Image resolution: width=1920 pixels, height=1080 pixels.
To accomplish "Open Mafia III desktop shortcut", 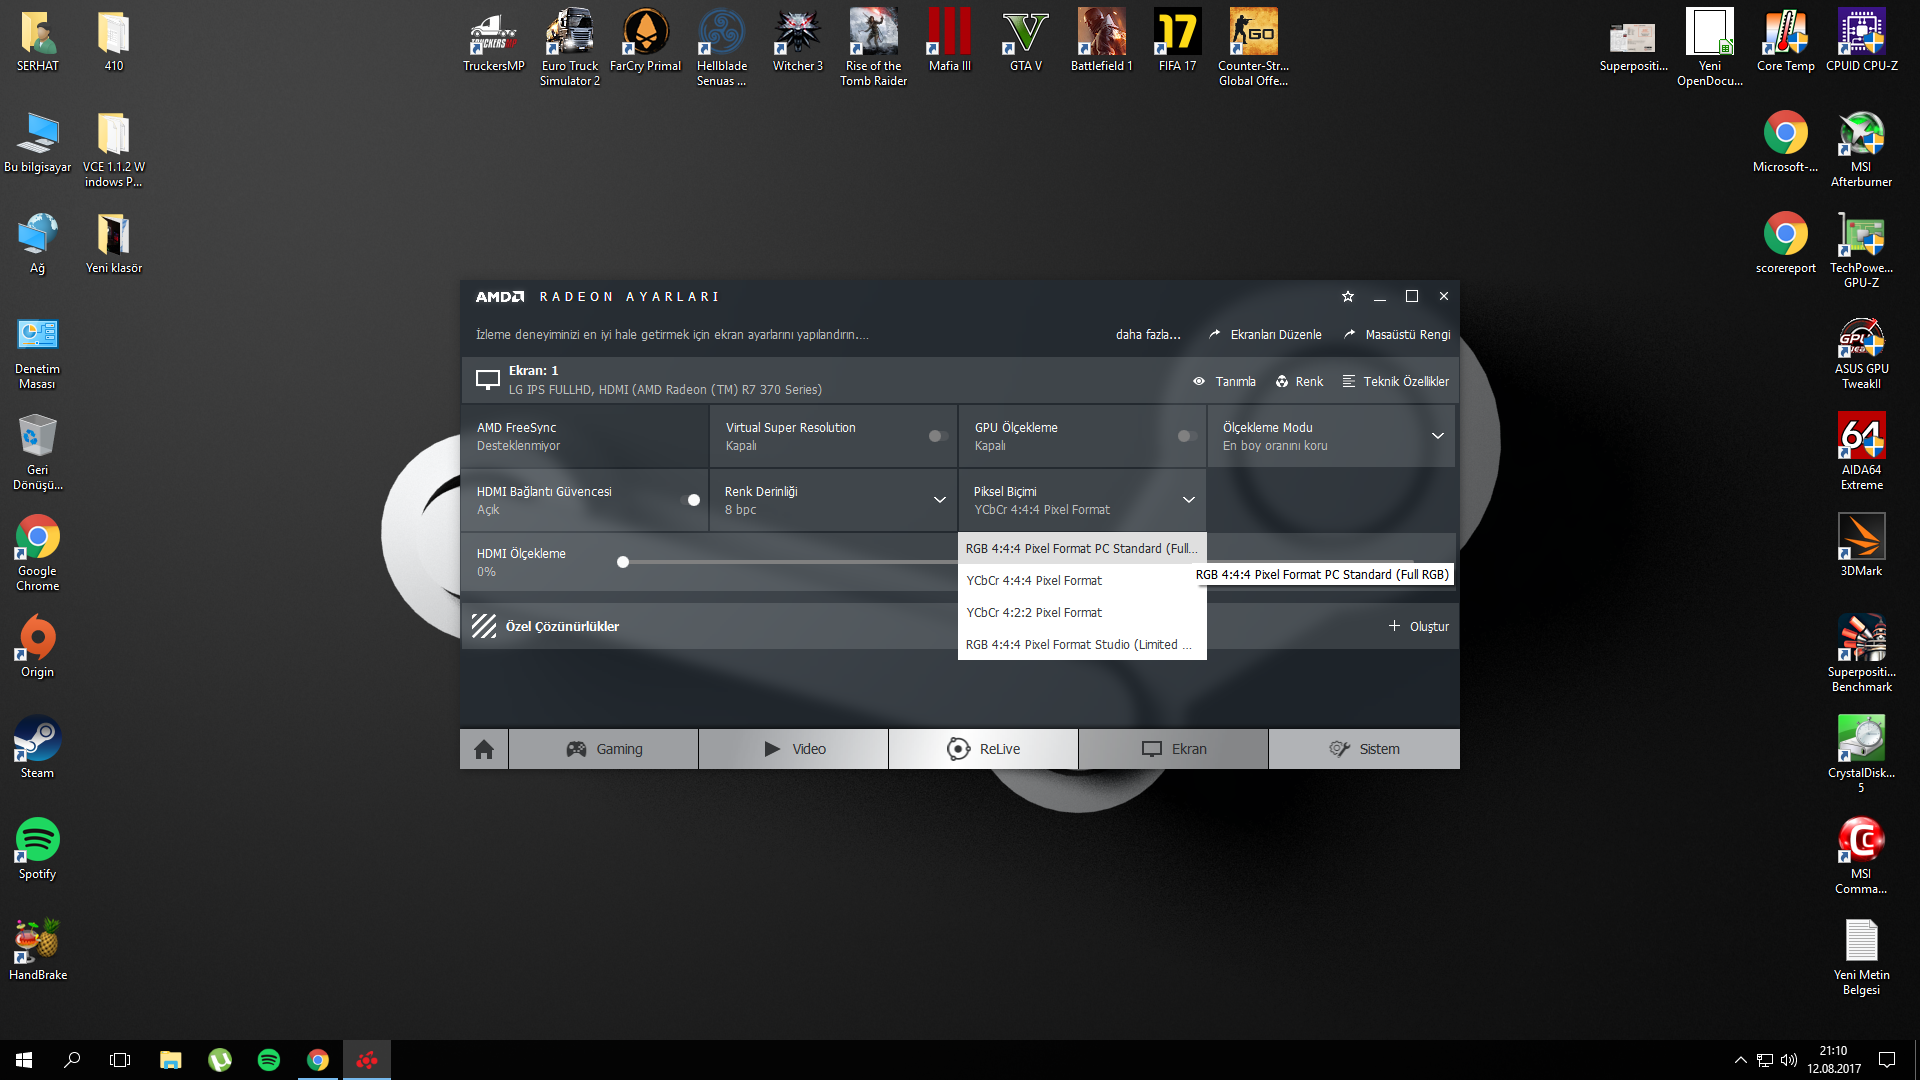I will 950,42.
